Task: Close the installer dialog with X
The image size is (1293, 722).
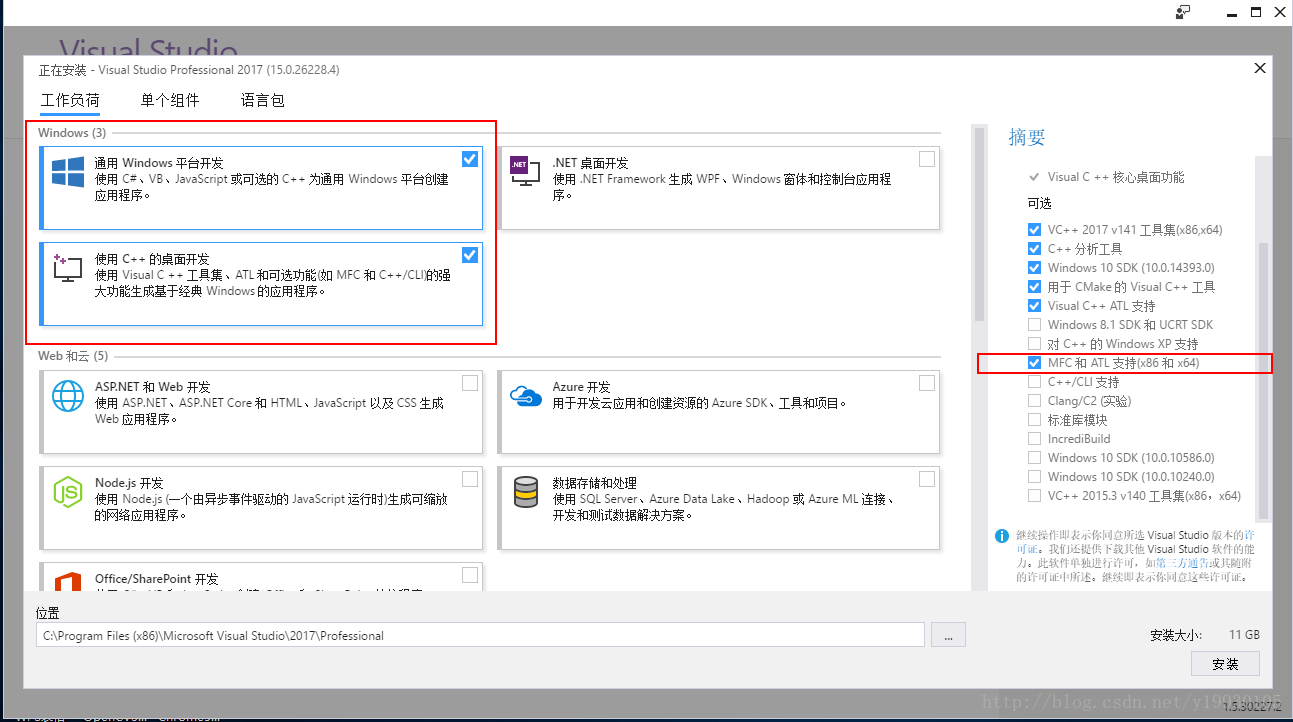Action: [1259, 68]
